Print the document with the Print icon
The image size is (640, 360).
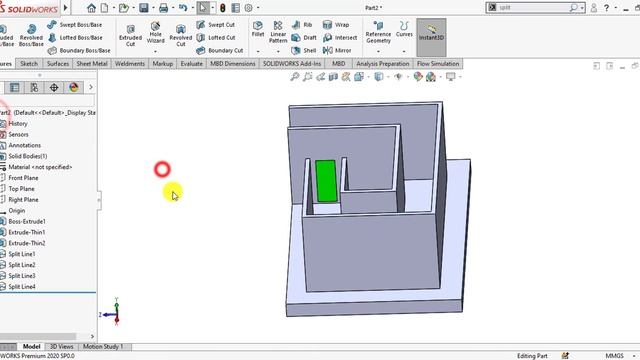164,8
